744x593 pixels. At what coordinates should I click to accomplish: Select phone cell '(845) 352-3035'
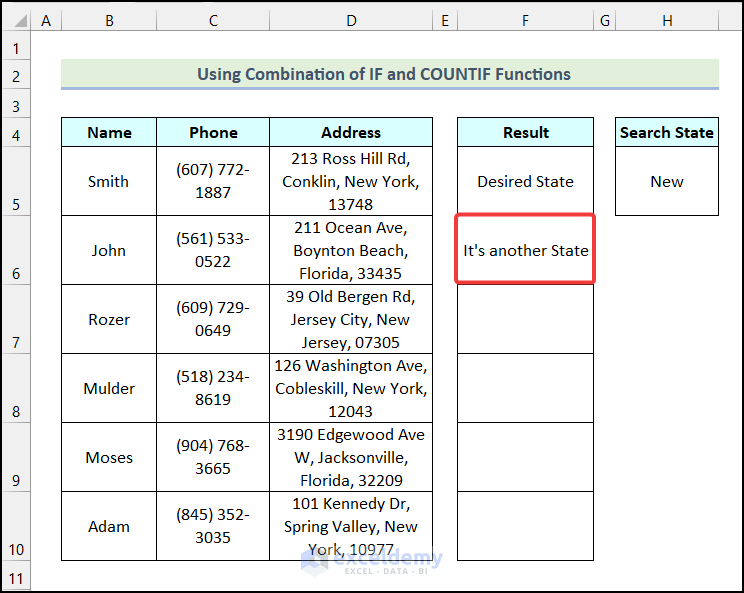coord(213,526)
